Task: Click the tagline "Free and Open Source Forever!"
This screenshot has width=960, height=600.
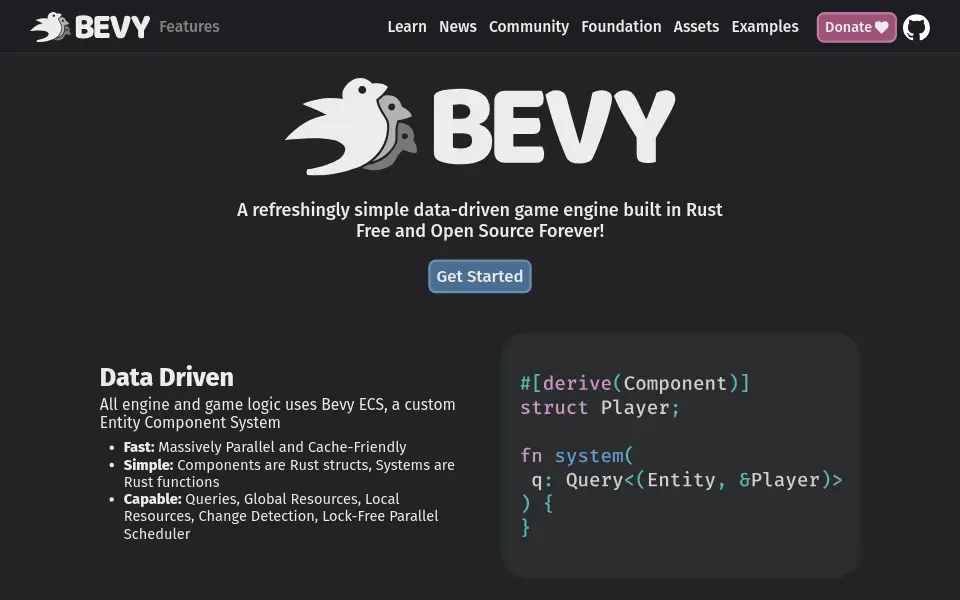Action: (480, 231)
